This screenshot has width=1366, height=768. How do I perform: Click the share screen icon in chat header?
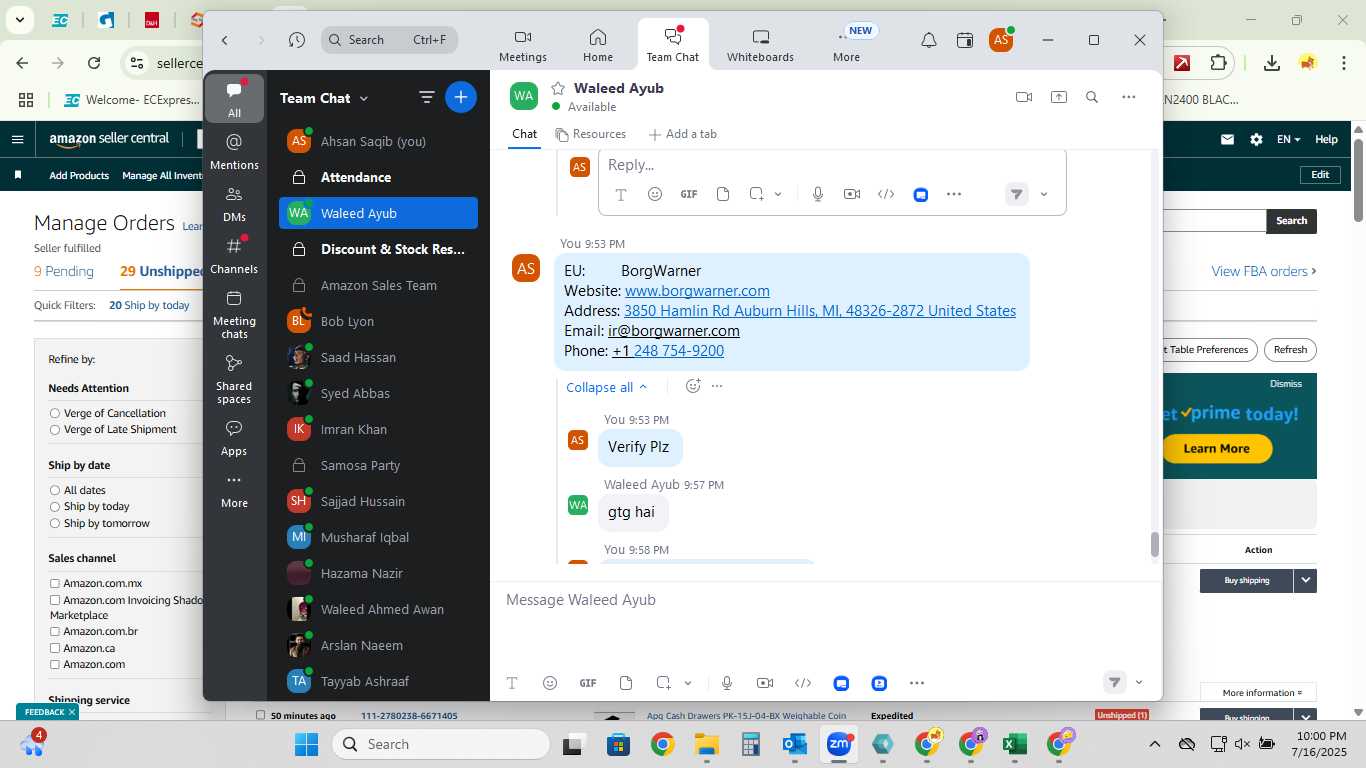coord(1058,97)
